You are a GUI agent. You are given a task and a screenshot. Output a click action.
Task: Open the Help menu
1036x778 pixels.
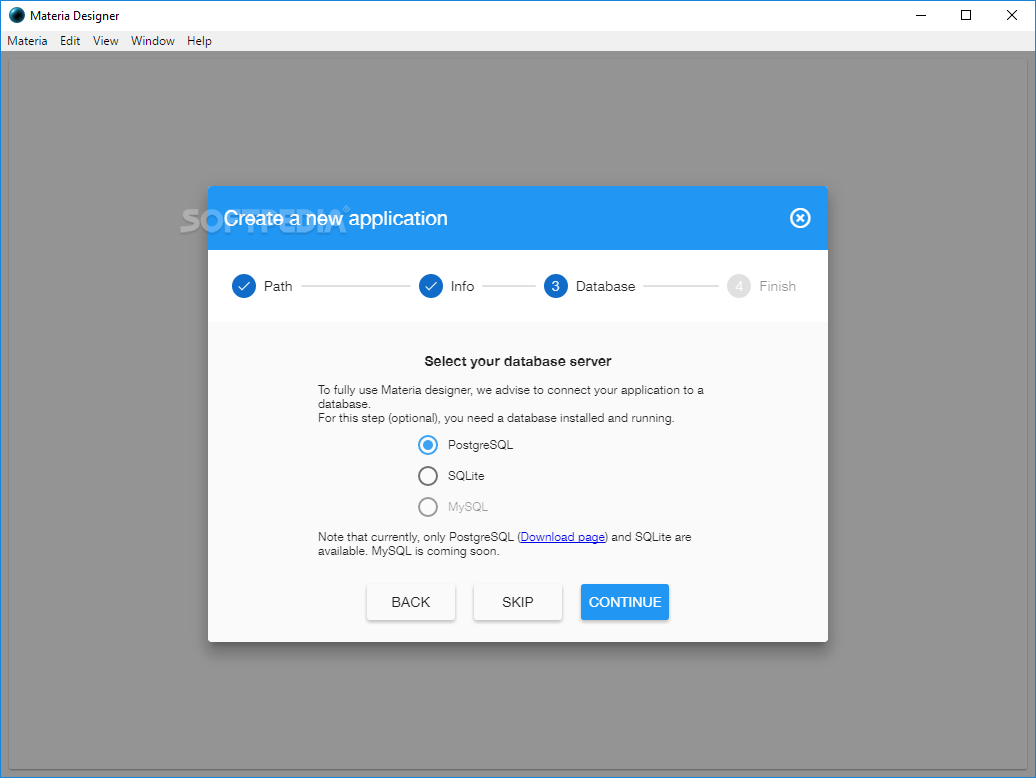click(199, 41)
